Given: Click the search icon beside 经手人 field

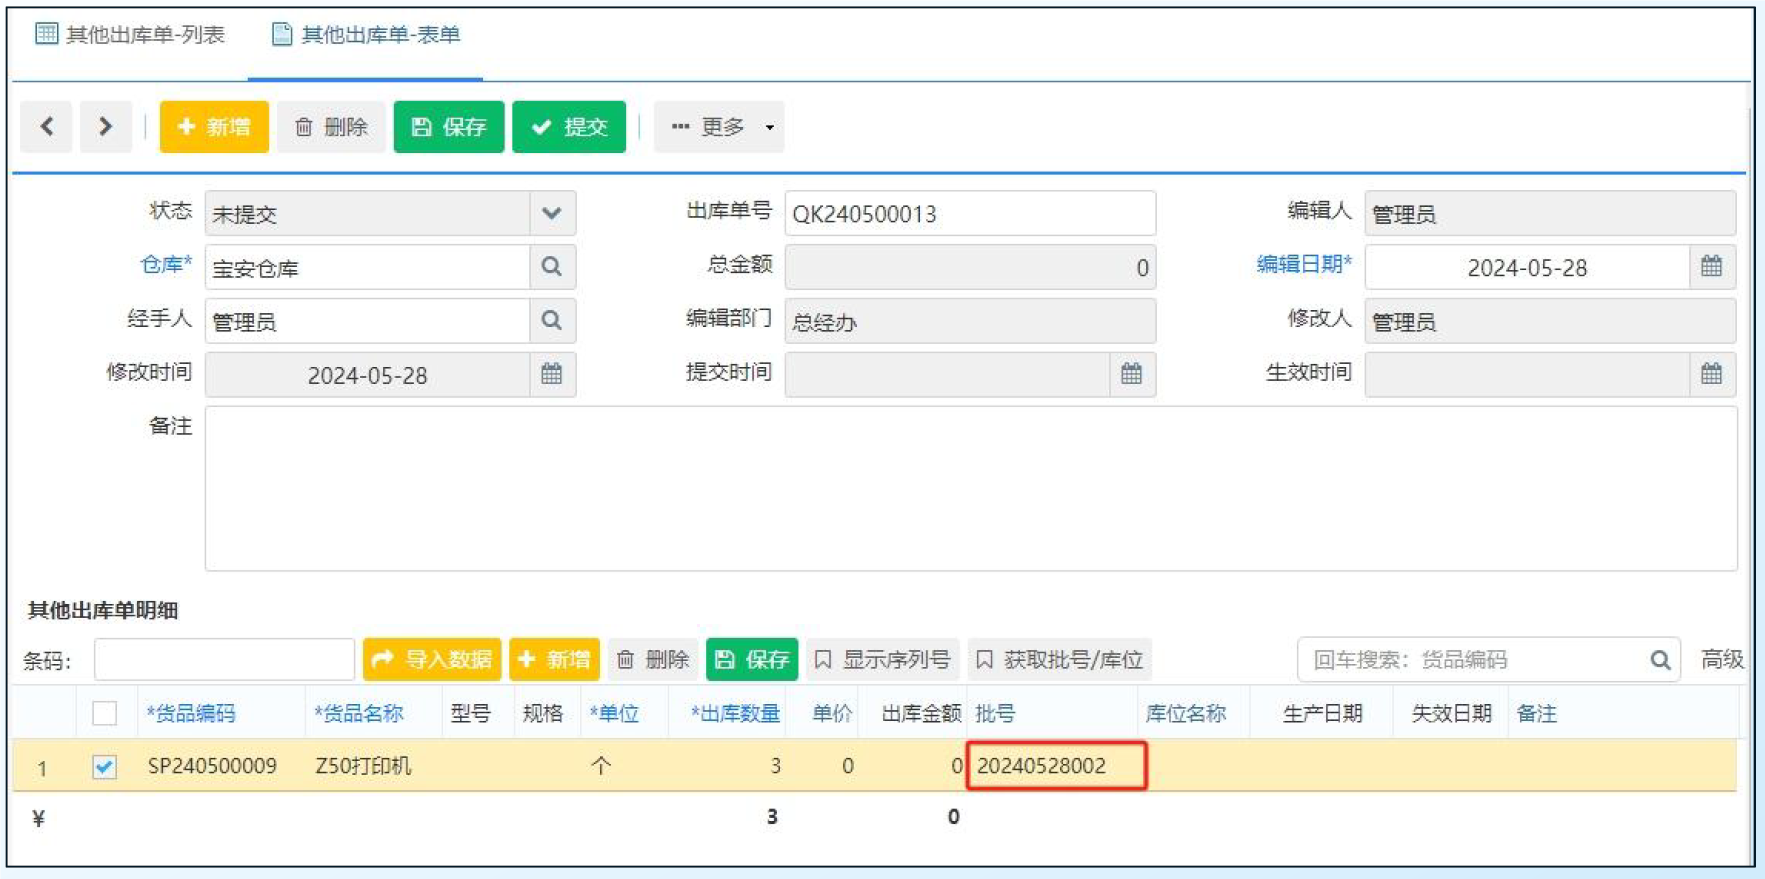Looking at the screenshot, I should point(551,321).
